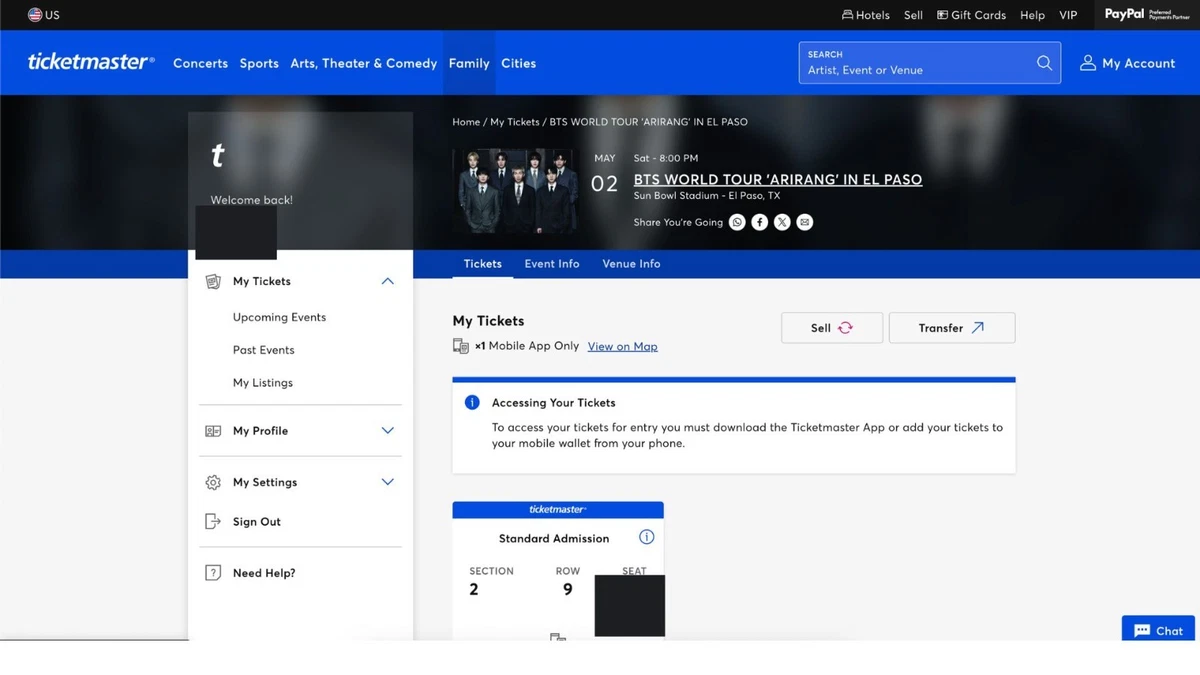Open the Chat button
Viewport: 1200px width, 675px height.
coord(1158,629)
